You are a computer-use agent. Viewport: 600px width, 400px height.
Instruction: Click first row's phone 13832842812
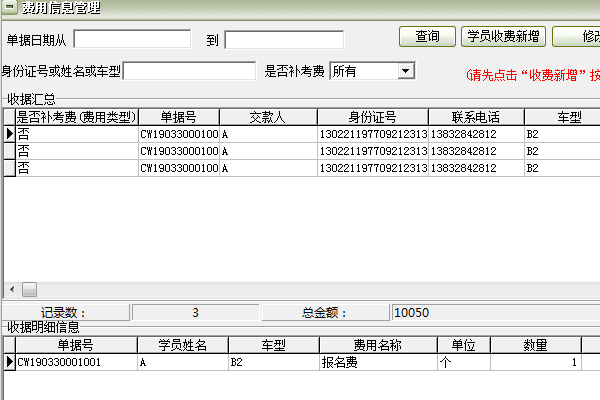click(476, 134)
